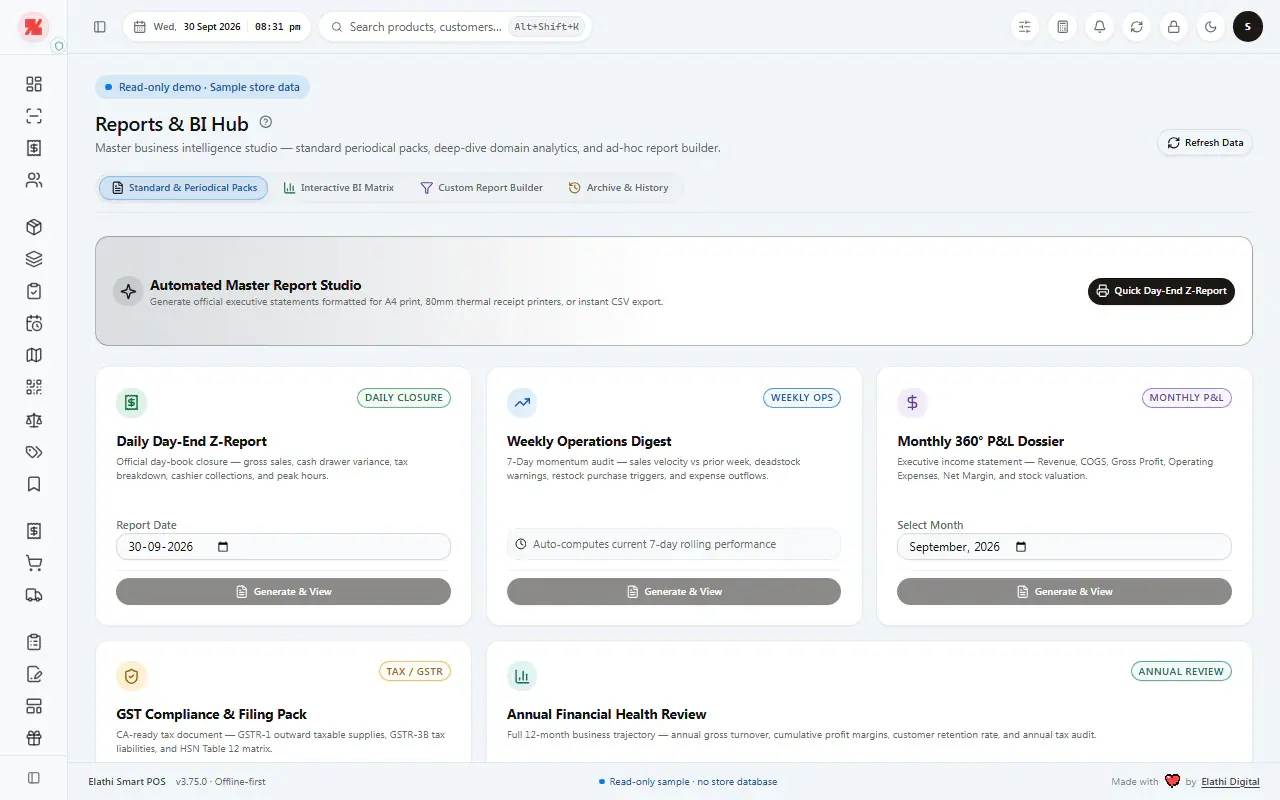
Task: Click the DAILY CLOSURE badge
Action: (404, 398)
